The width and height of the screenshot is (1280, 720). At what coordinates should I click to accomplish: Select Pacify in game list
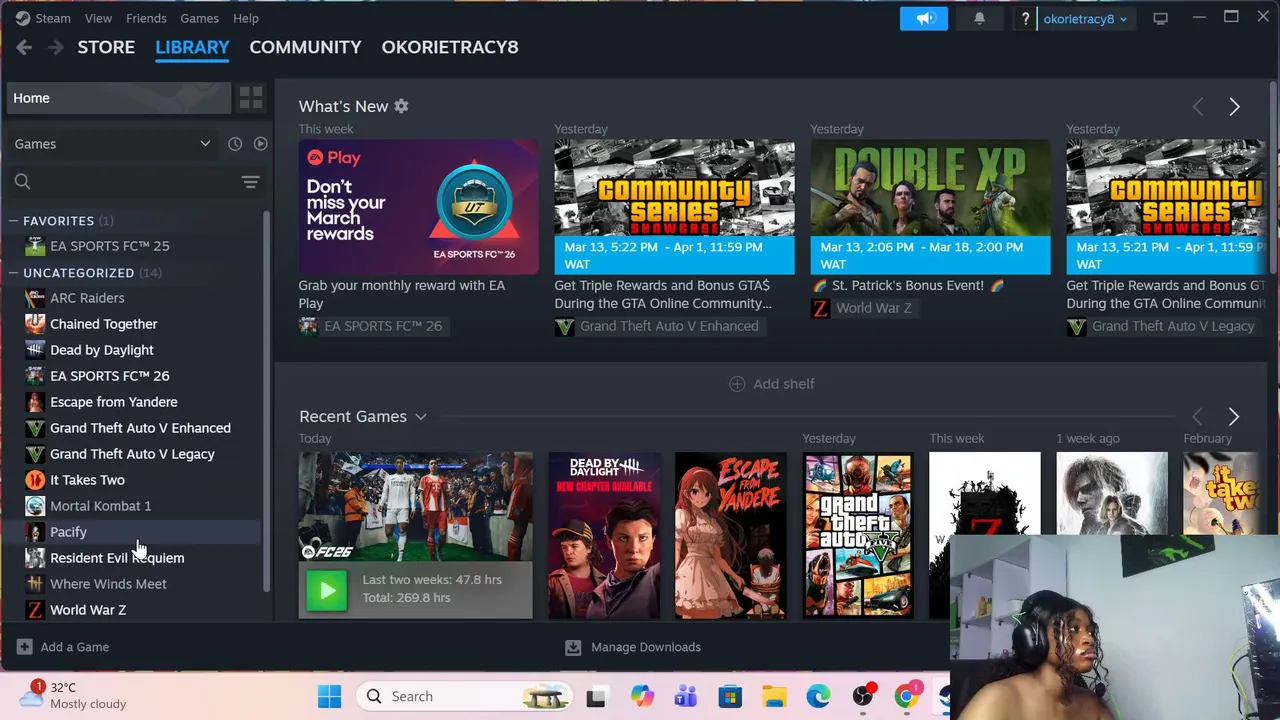click(x=68, y=532)
